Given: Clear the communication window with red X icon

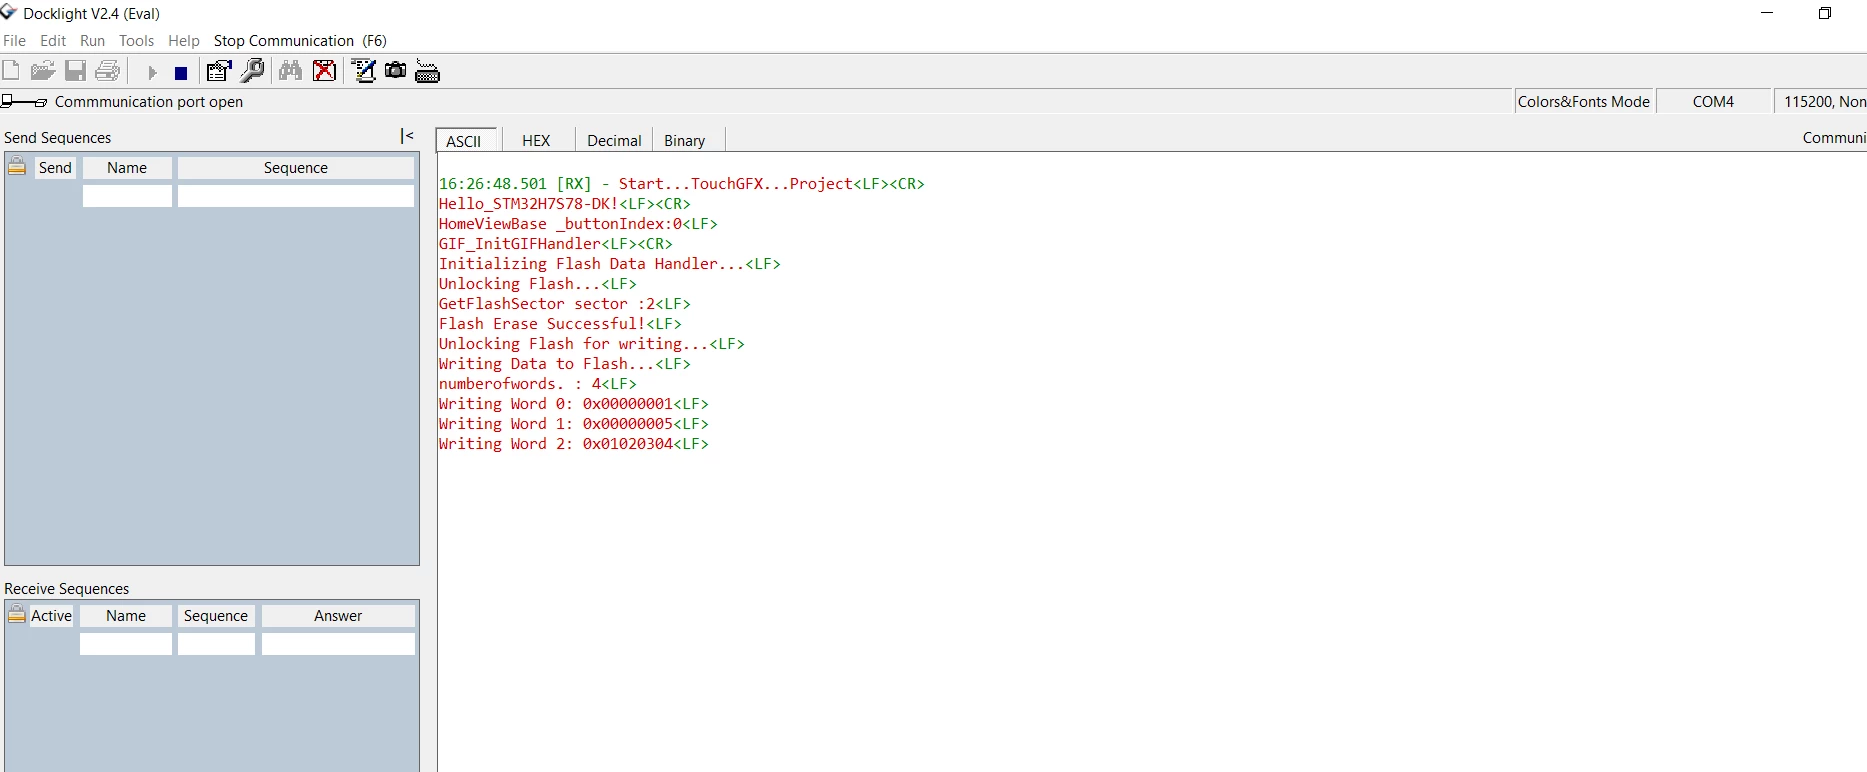Looking at the screenshot, I should (x=324, y=71).
